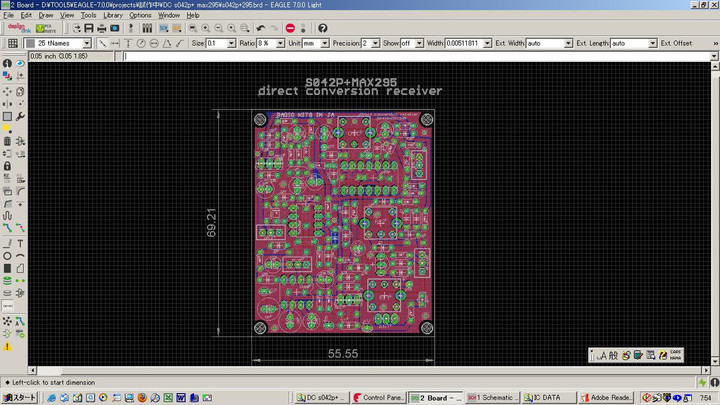Select the Info tool in left sidebar

[7, 63]
